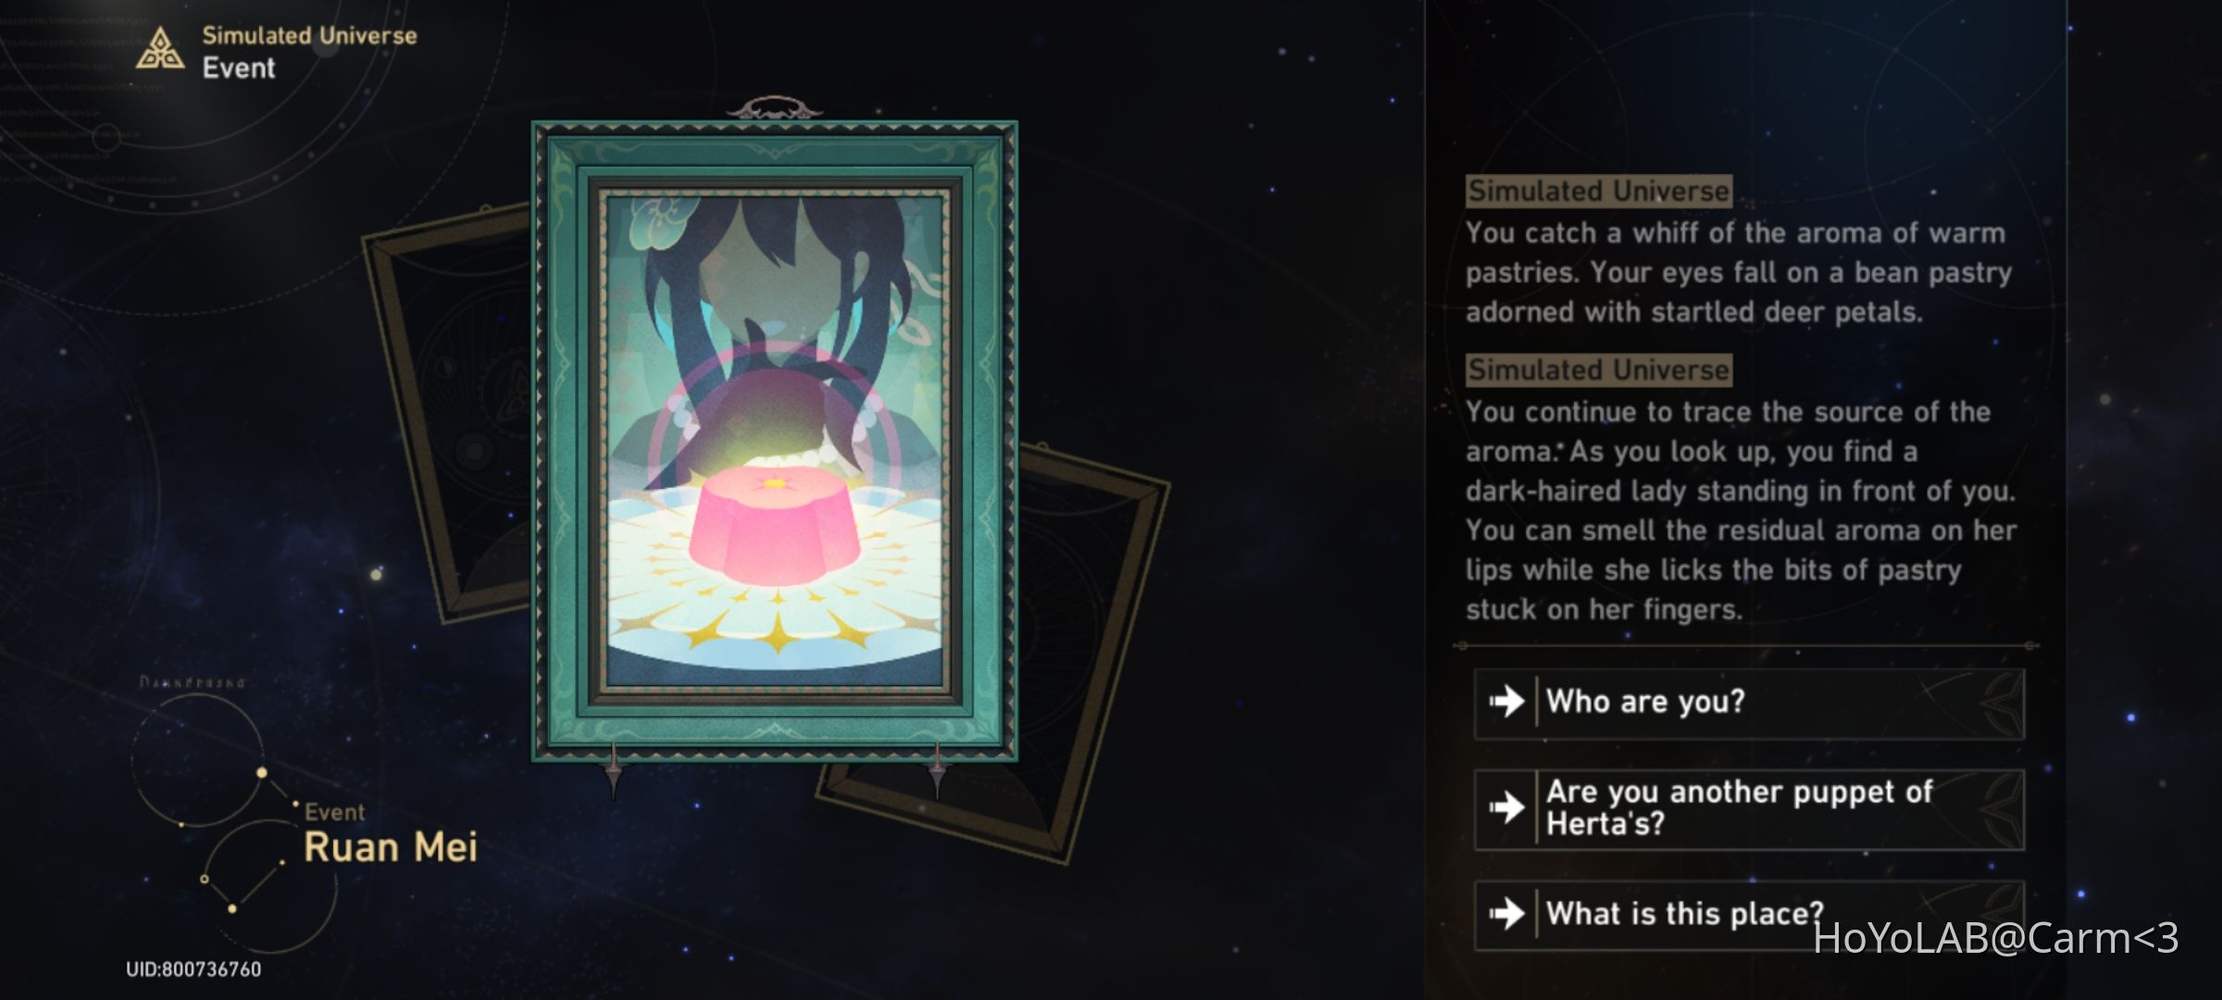Viewport: 2222px width, 1000px height.
Task: Click the dark frame behind the card on the left
Action: [445, 410]
